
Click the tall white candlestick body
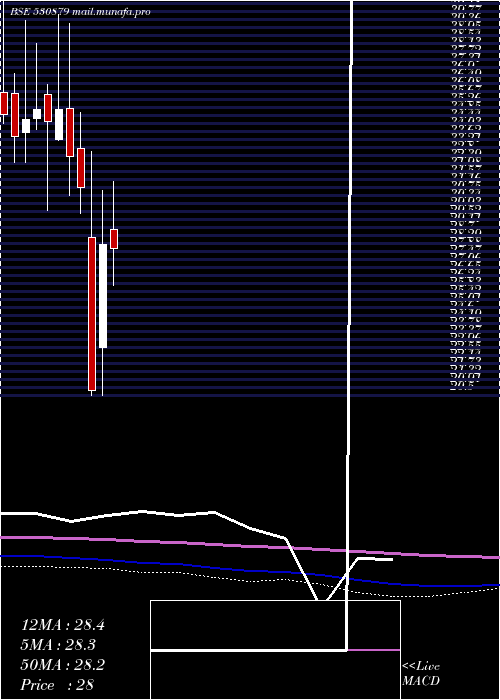point(103,296)
